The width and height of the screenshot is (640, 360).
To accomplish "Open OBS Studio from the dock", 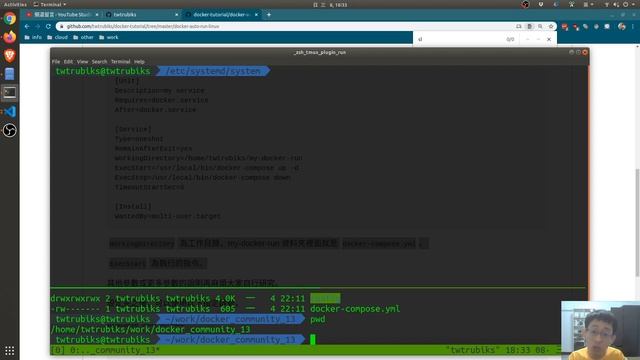I will pos(9,130).
